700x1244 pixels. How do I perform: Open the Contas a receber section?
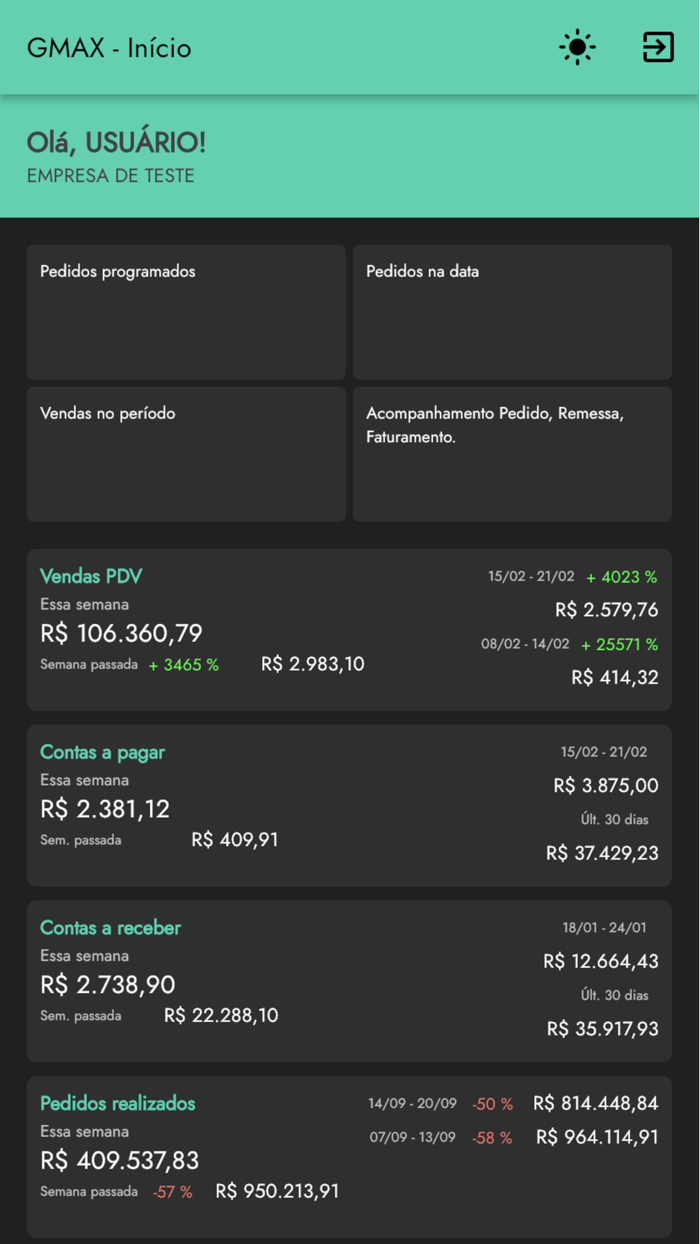(x=112, y=928)
